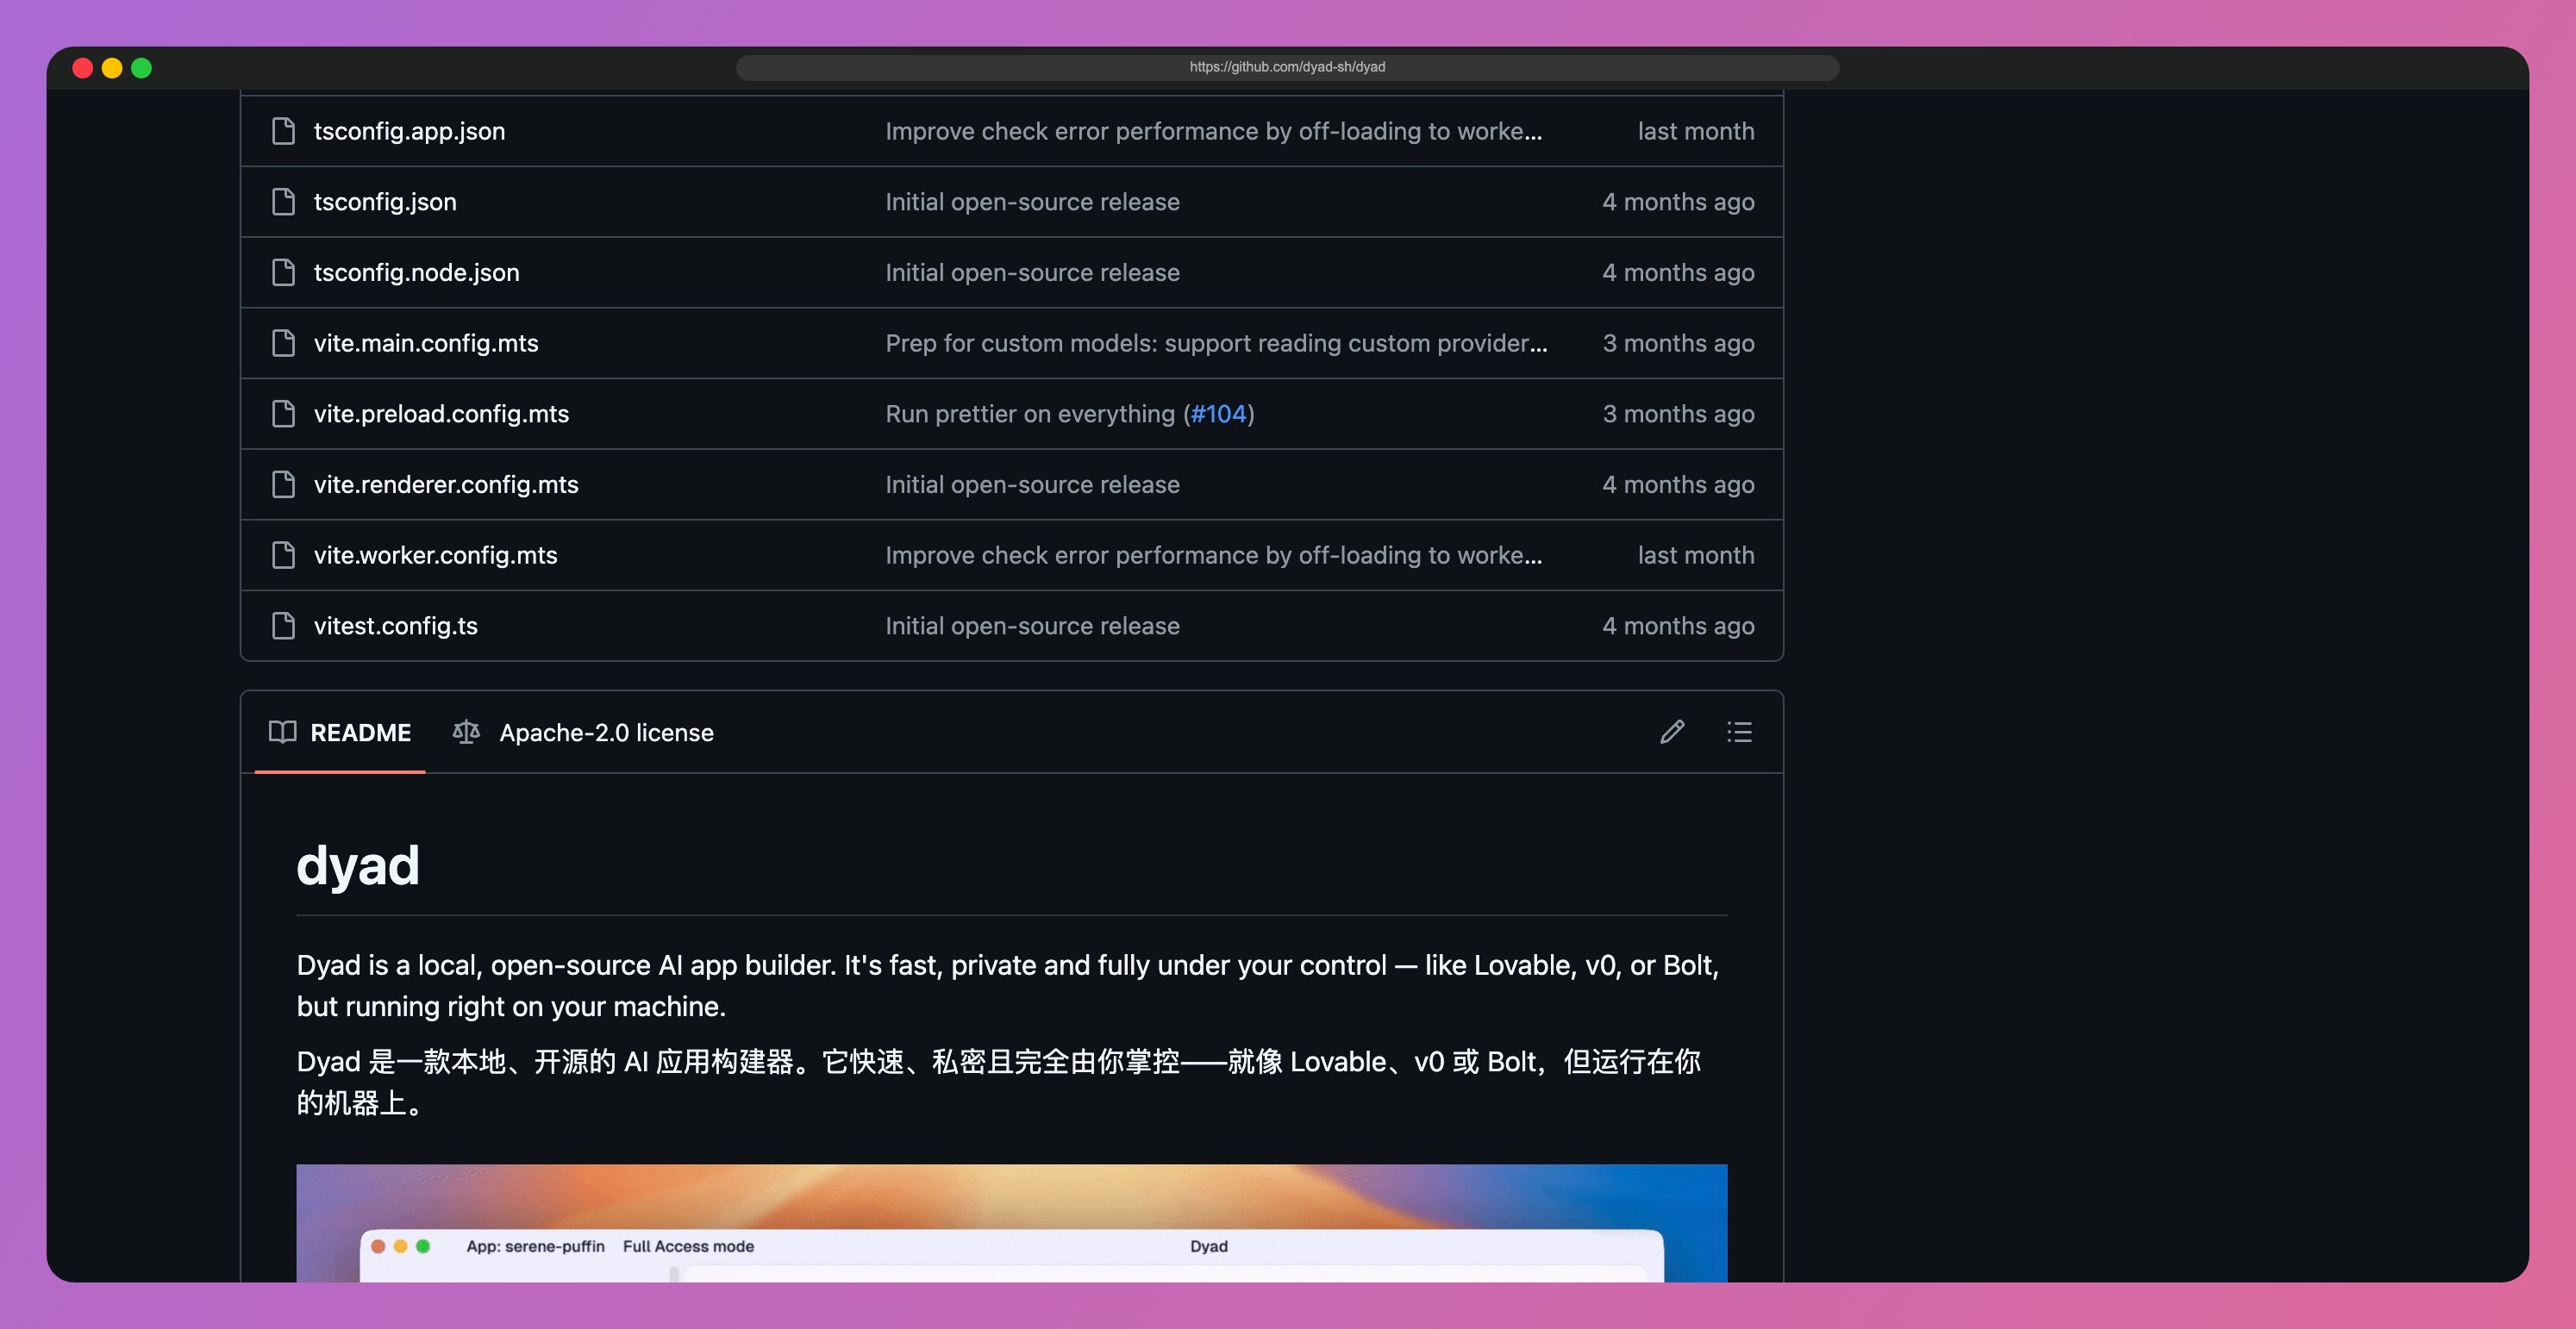View vitest.config.ts 'Initial open-source release' commit
This screenshot has width=2576, height=1329.
coord(1032,626)
